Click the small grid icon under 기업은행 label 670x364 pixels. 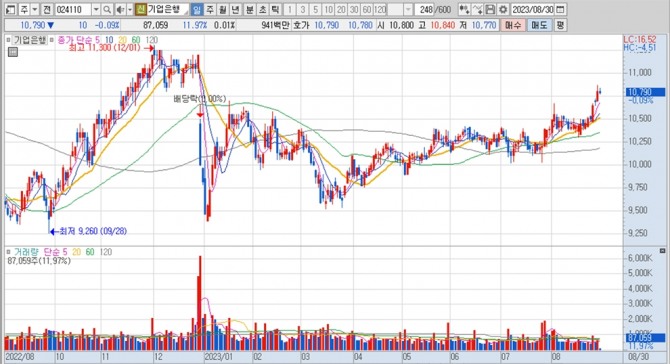pos(13,53)
